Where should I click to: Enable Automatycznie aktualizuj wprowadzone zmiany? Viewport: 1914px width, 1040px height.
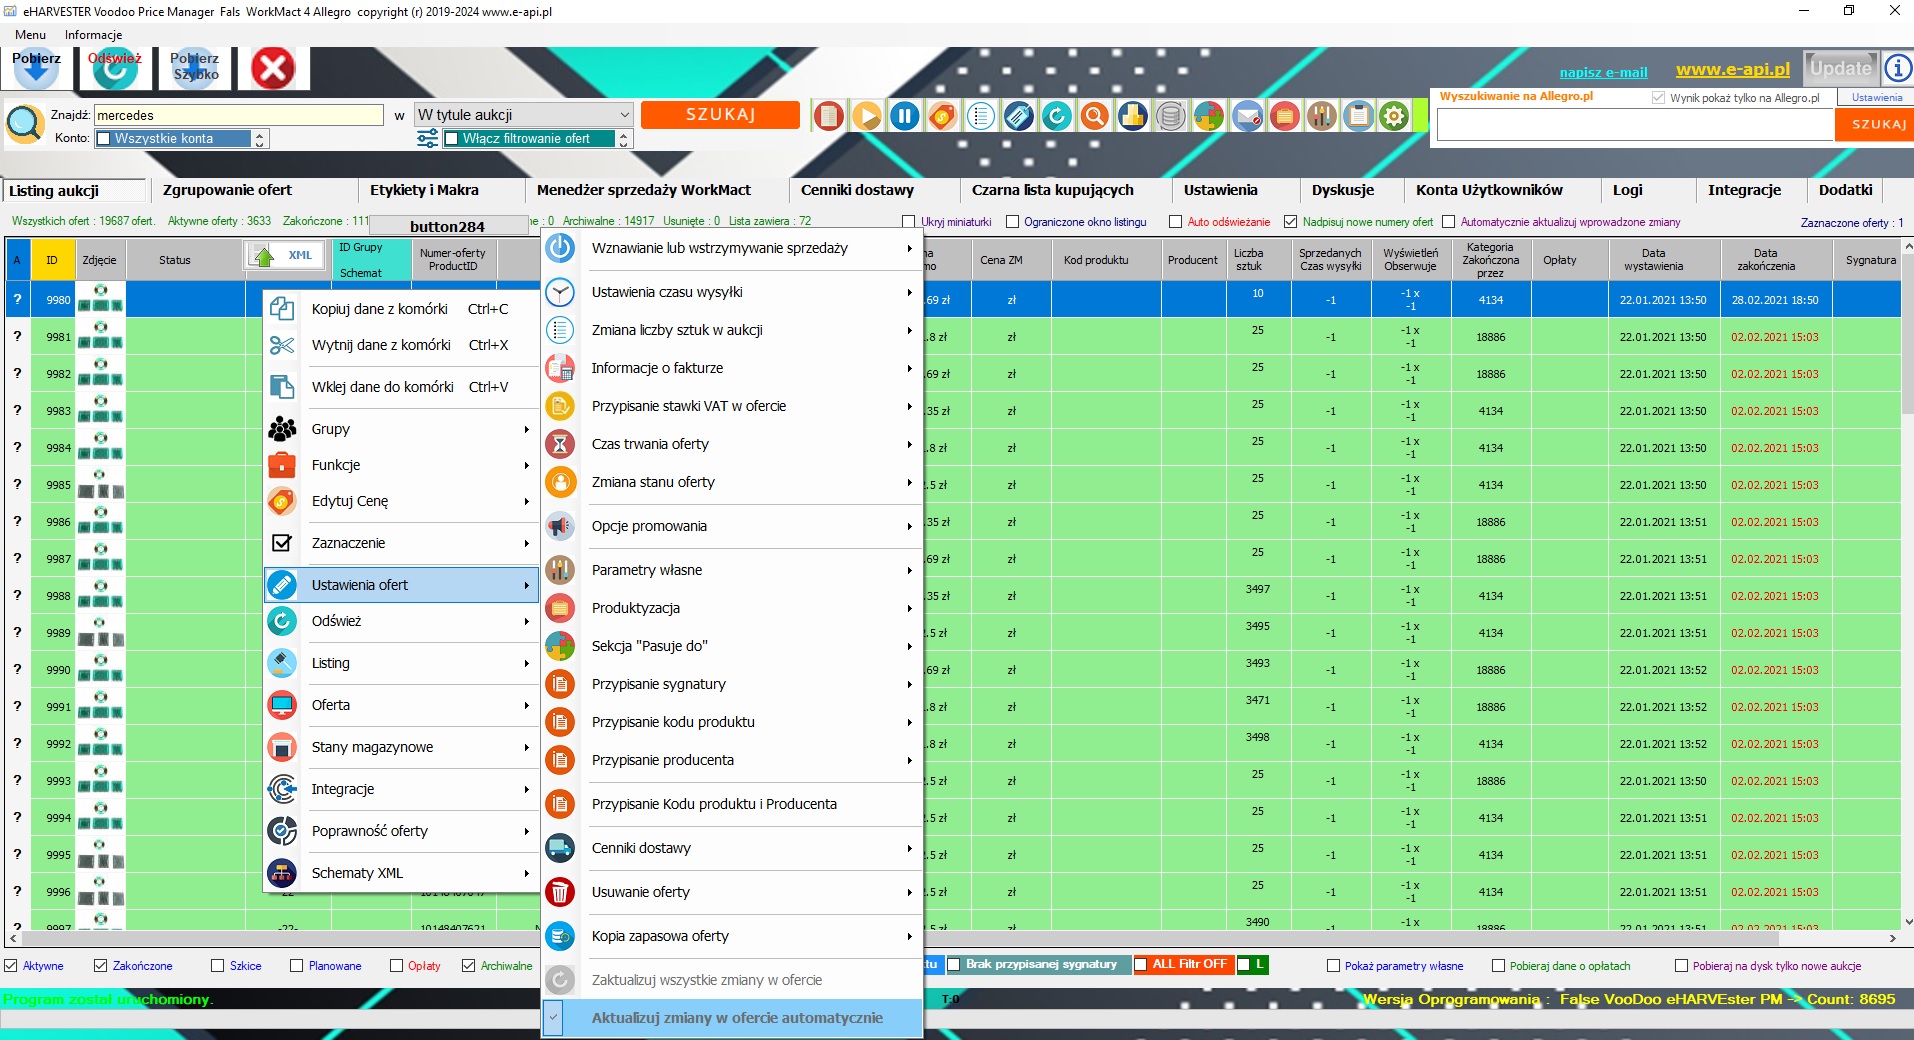coord(1448,222)
